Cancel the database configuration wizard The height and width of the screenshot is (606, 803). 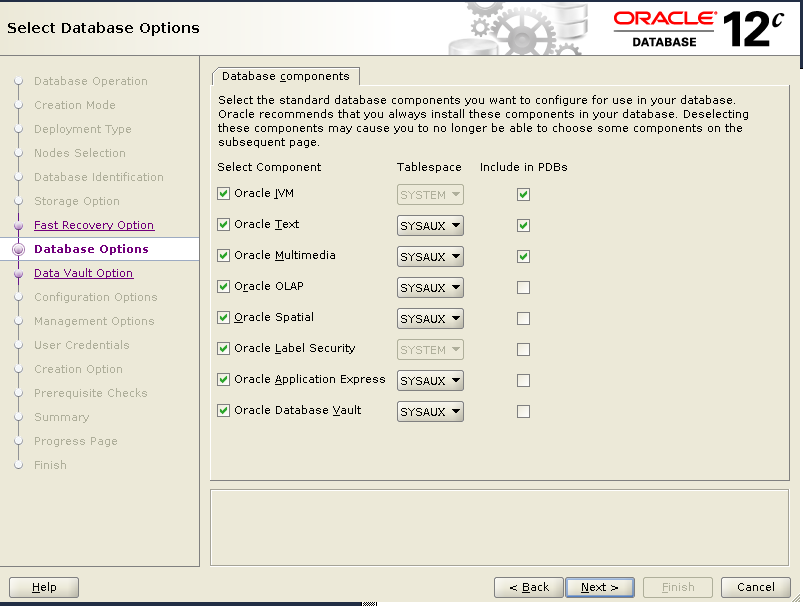tap(756, 587)
